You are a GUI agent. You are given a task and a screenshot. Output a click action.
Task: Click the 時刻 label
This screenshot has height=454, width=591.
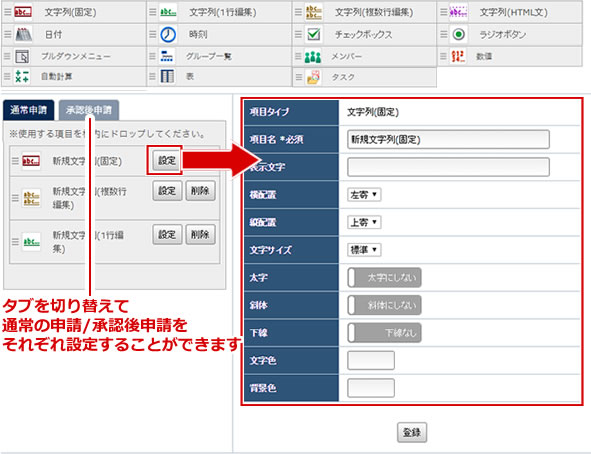[198, 35]
